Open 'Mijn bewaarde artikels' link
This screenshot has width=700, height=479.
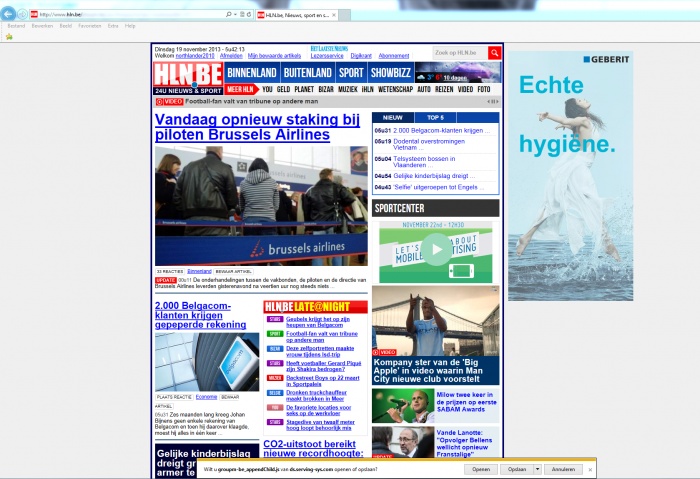pyautogui.click(x=275, y=56)
